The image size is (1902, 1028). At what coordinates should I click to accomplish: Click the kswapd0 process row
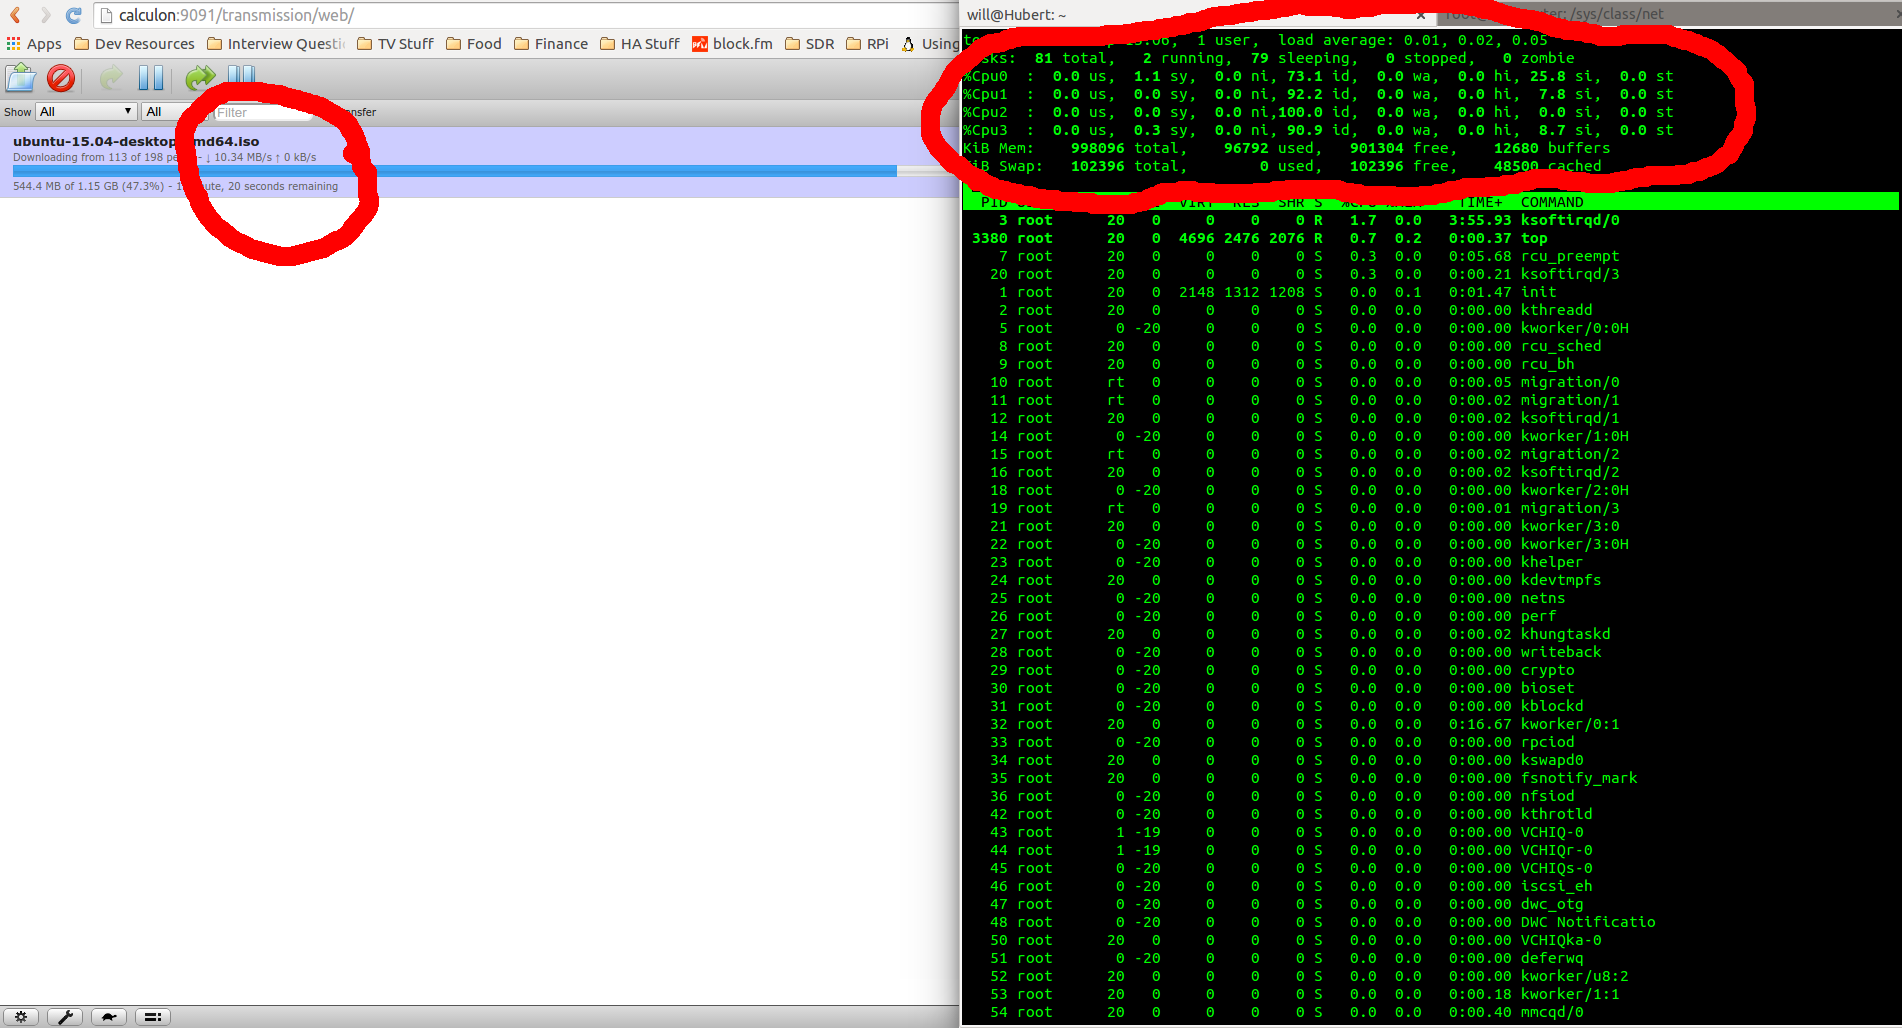1430,760
